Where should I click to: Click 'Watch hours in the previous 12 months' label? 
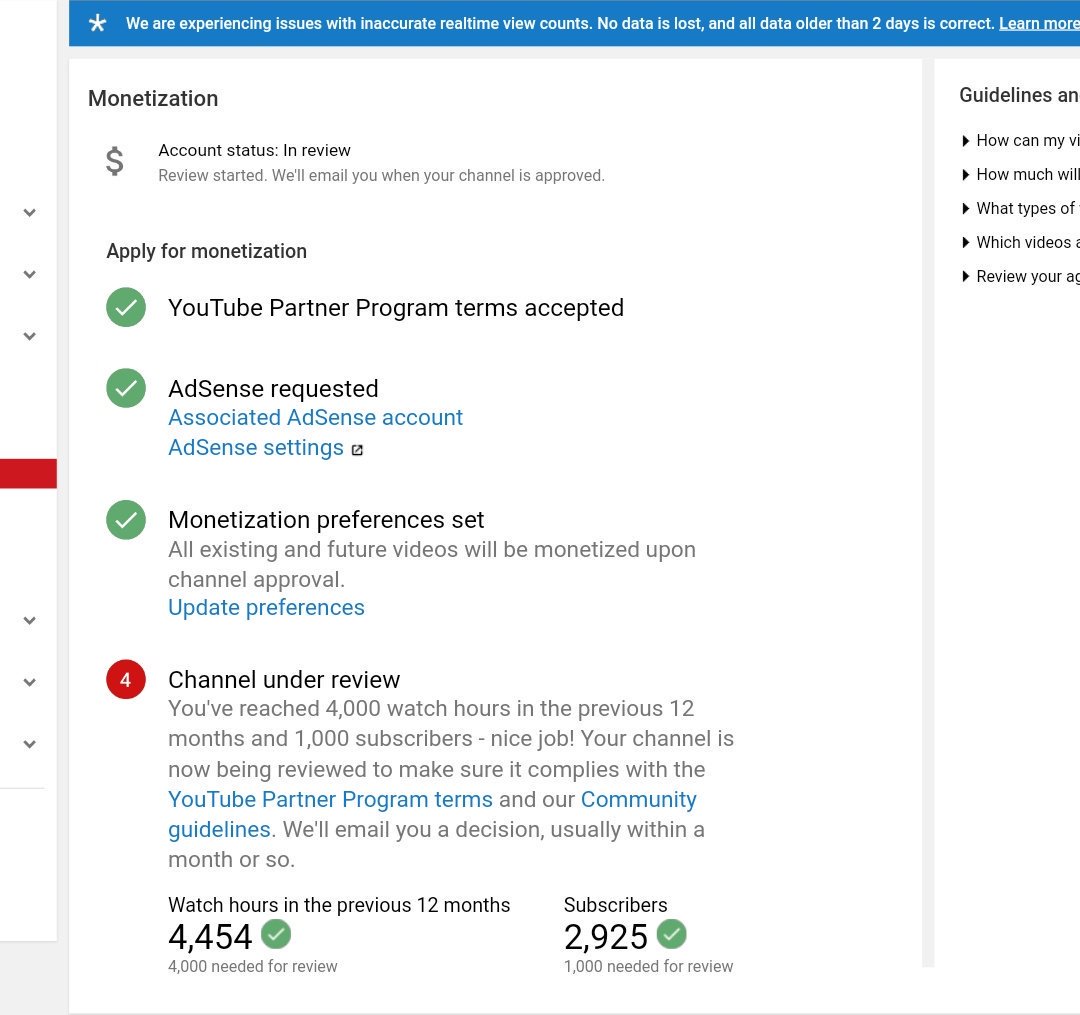tap(339, 905)
